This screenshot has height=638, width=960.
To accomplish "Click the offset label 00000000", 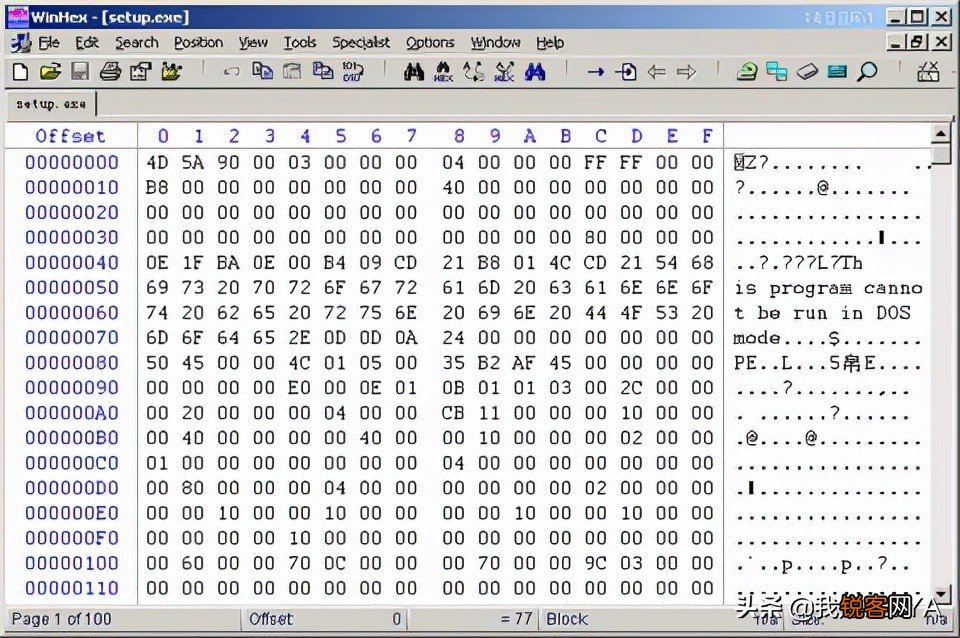I will (72, 162).
